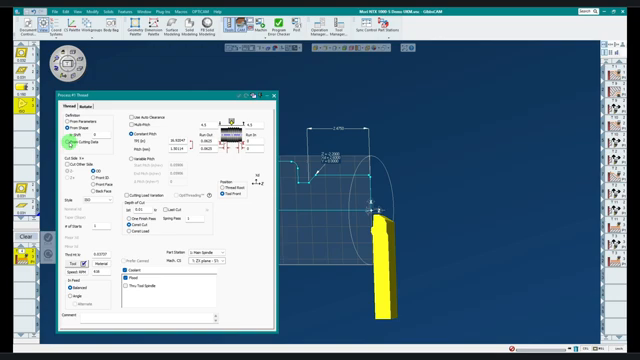
Task: Open the Modify menu
Action: tap(92, 12)
